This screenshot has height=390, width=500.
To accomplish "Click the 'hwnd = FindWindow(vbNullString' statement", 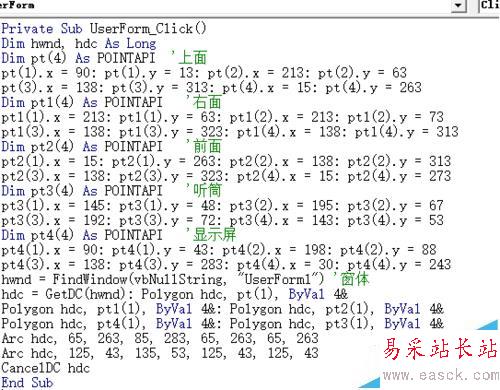I will pyautogui.click(x=163, y=279).
